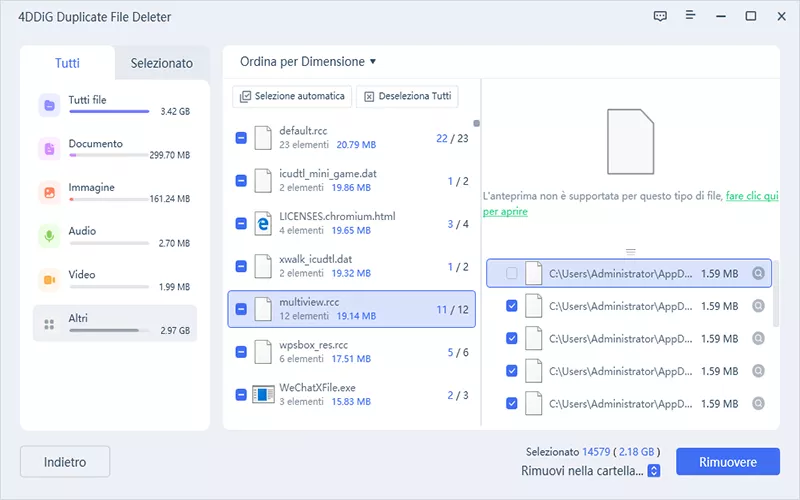Click the xwalk_icudtl.dat file icon

[263, 266]
